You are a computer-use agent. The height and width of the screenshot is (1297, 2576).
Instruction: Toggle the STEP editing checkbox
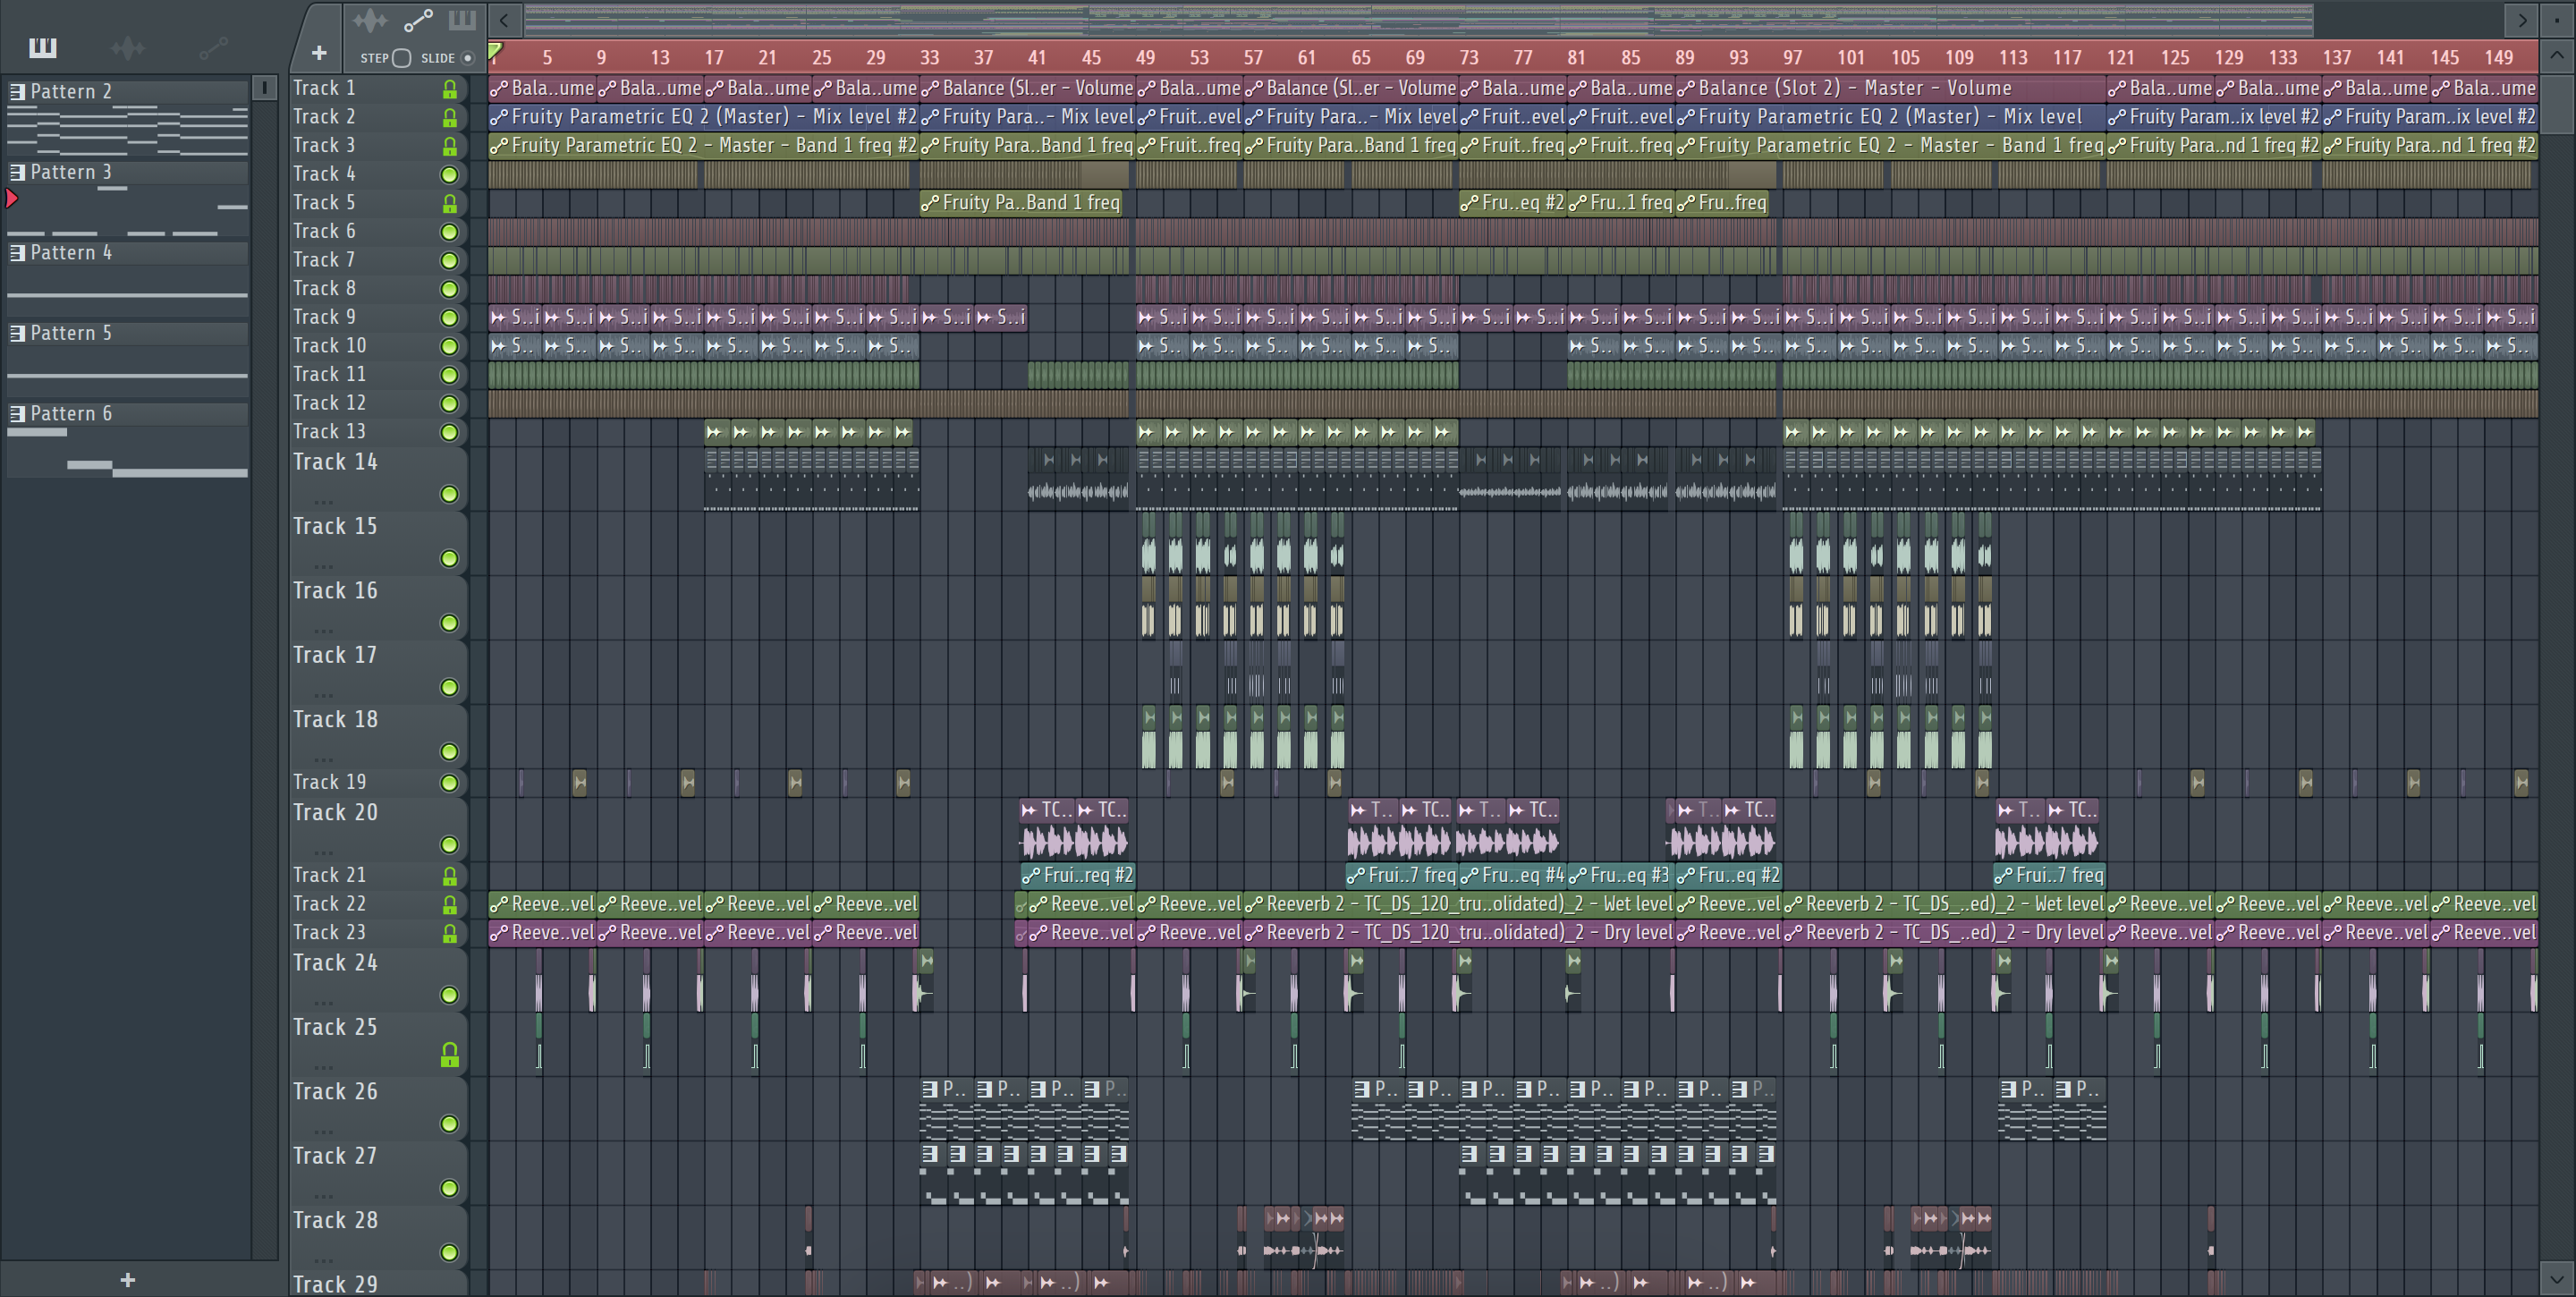point(401,58)
